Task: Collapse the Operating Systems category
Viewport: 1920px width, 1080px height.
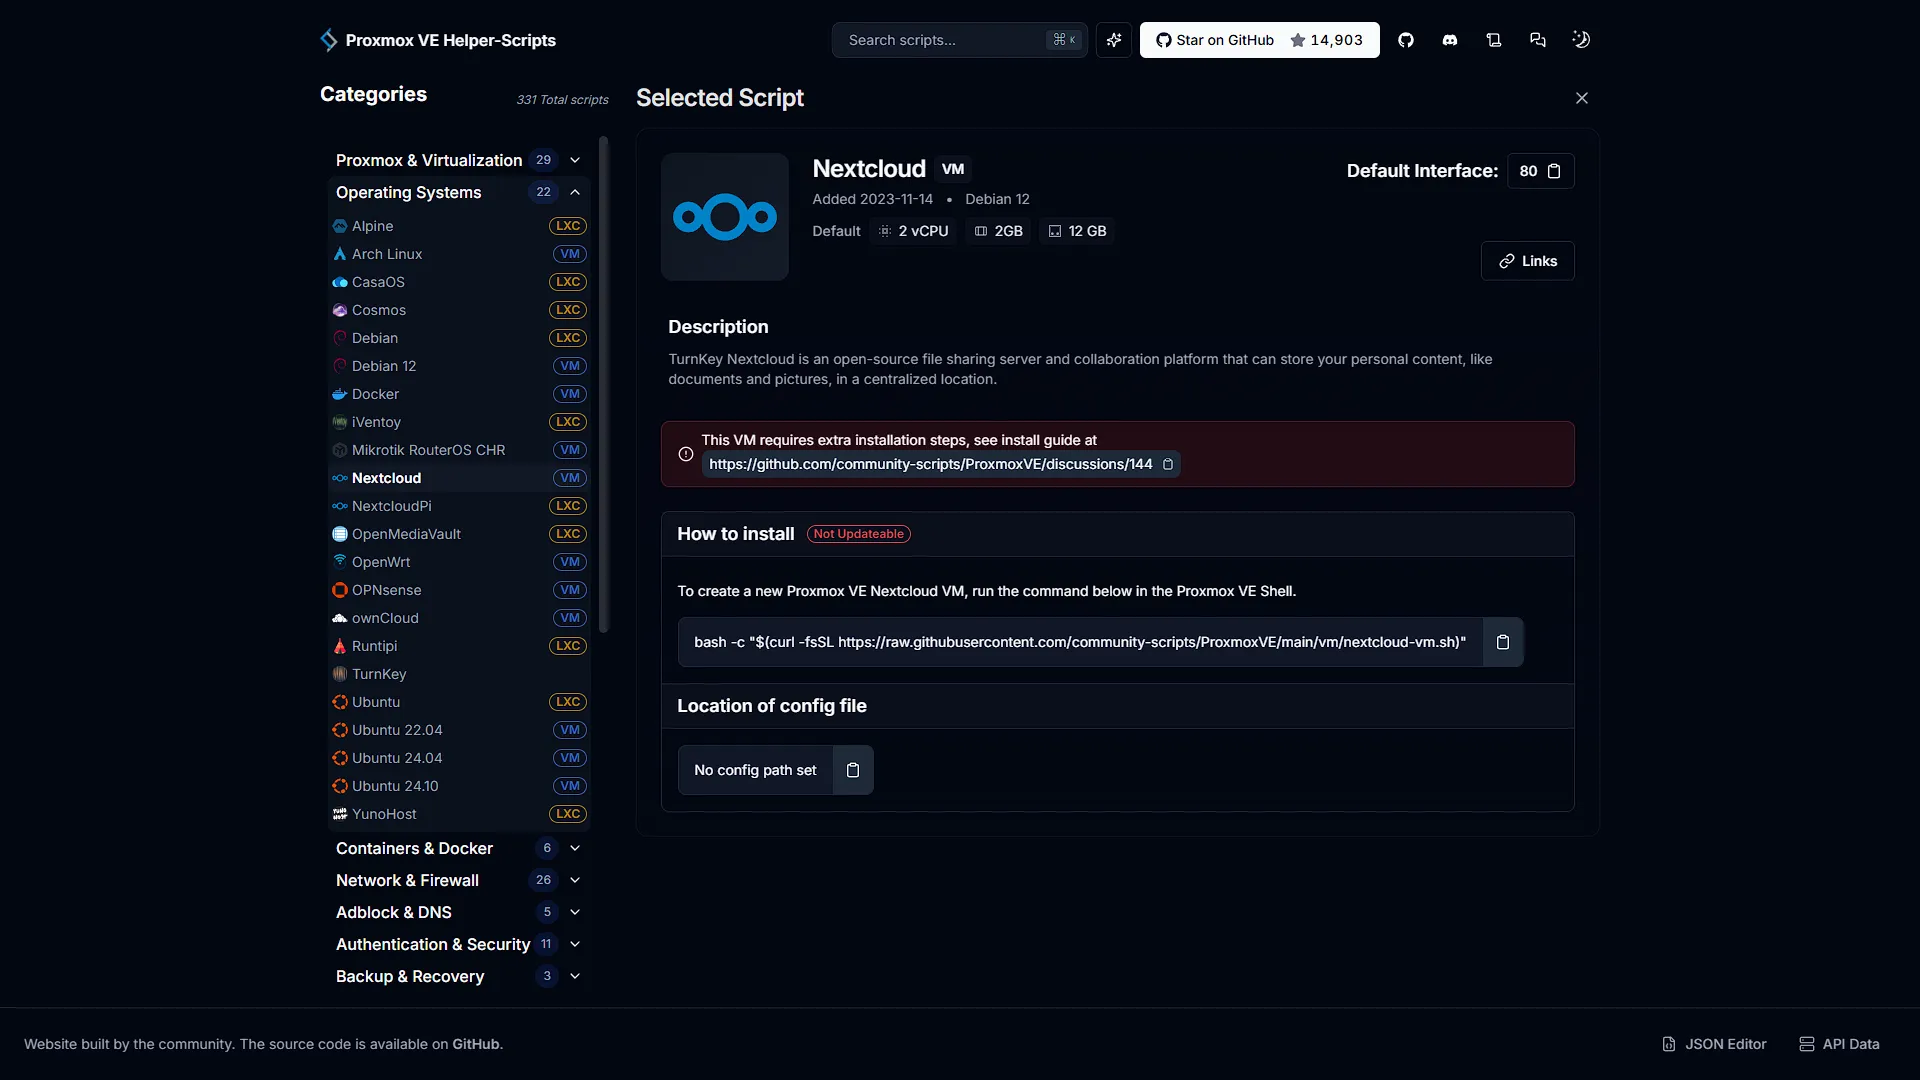Action: click(459, 192)
